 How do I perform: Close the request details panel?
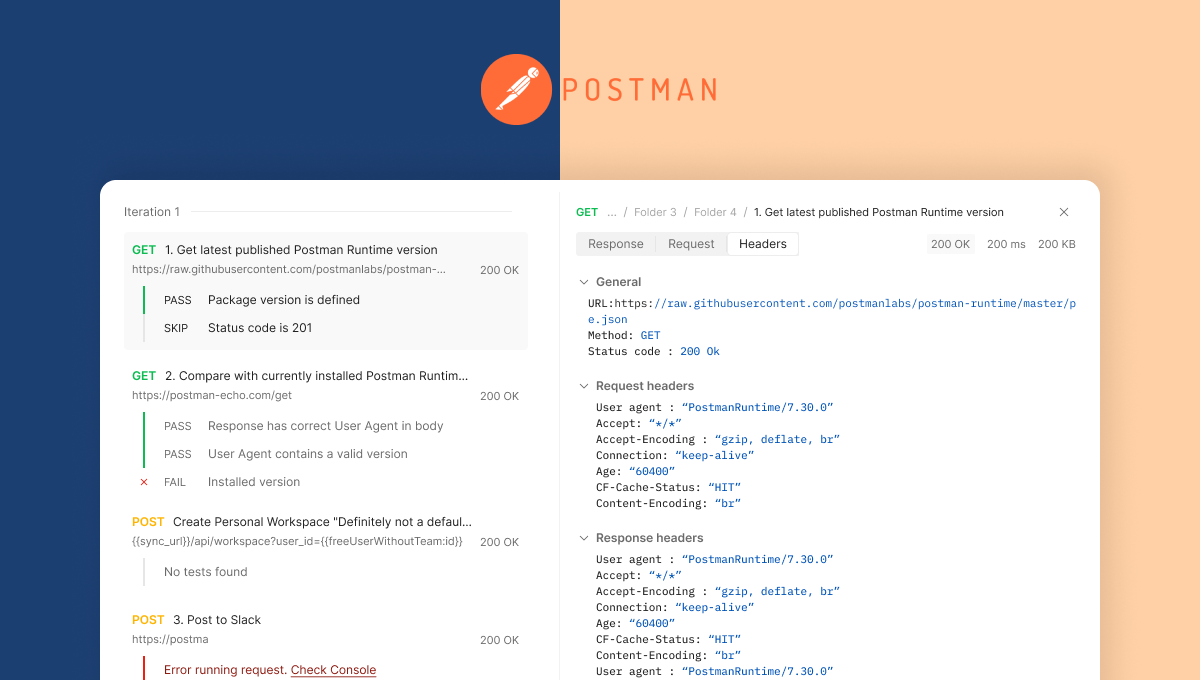click(x=1064, y=212)
